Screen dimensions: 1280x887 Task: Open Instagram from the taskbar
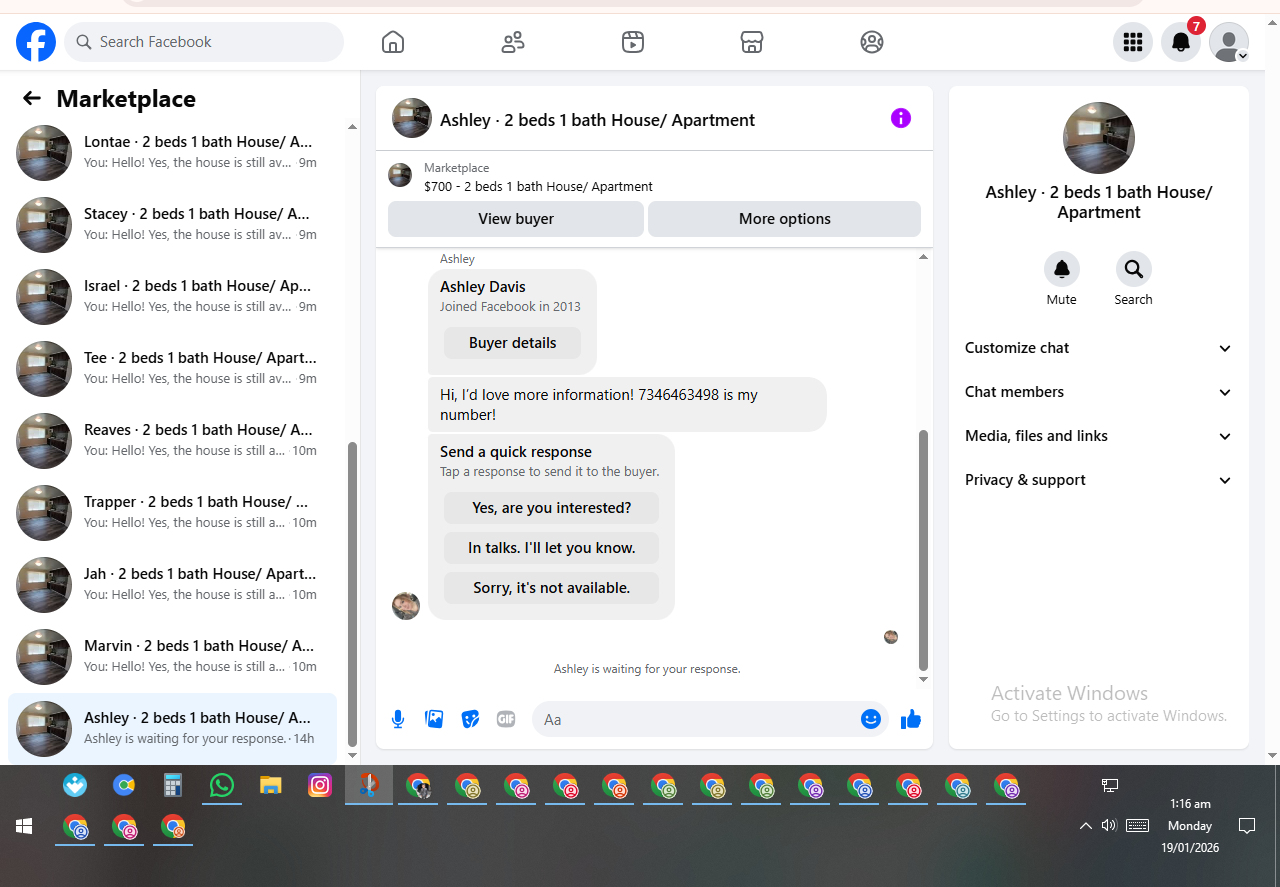tap(319, 785)
